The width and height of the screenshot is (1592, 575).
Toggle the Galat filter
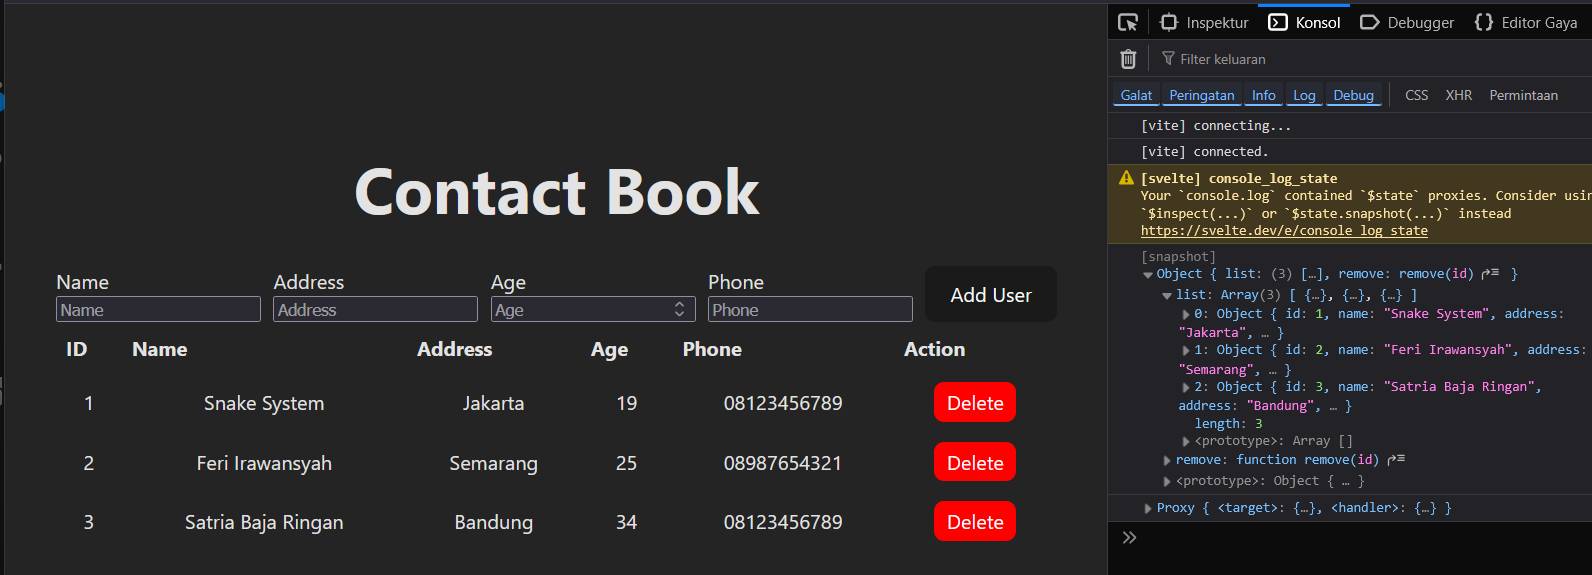(1136, 95)
